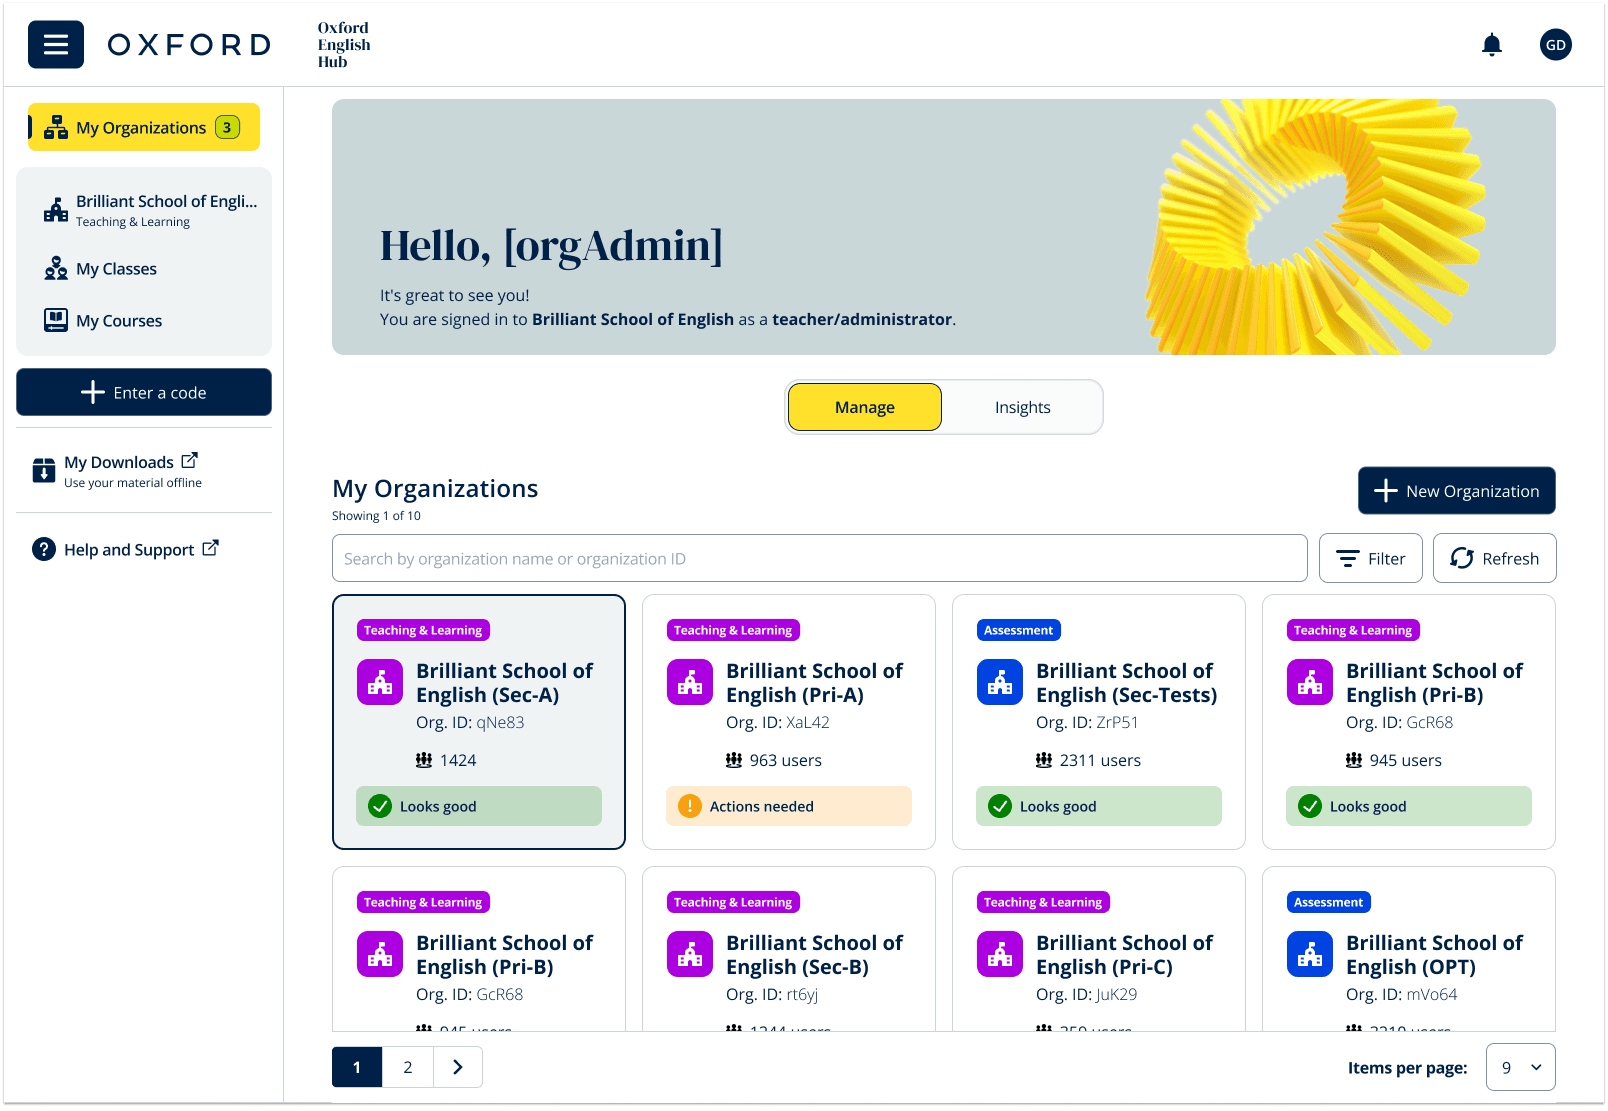
Task: Switch to the Insights tab
Action: pyautogui.click(x=1022, y=407)
